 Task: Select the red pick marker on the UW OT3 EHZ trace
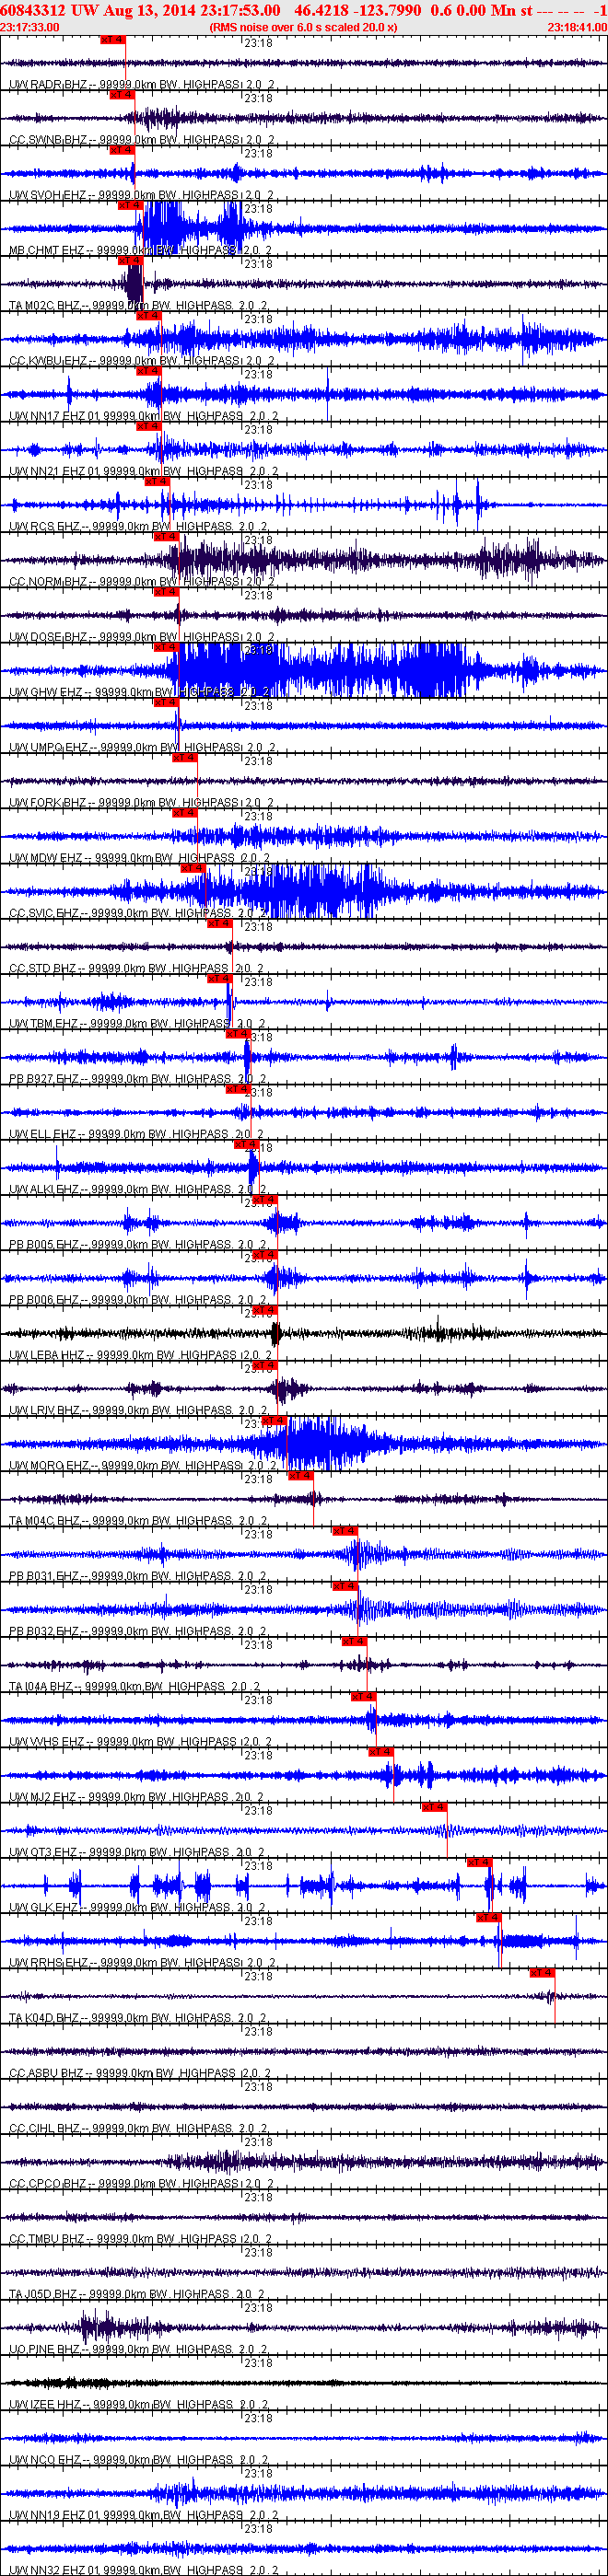(434, 1808)
